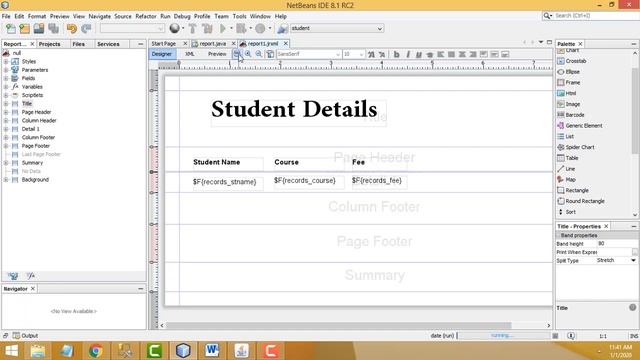Toggle align text left
640x360 pixels.
click(440, 54)
